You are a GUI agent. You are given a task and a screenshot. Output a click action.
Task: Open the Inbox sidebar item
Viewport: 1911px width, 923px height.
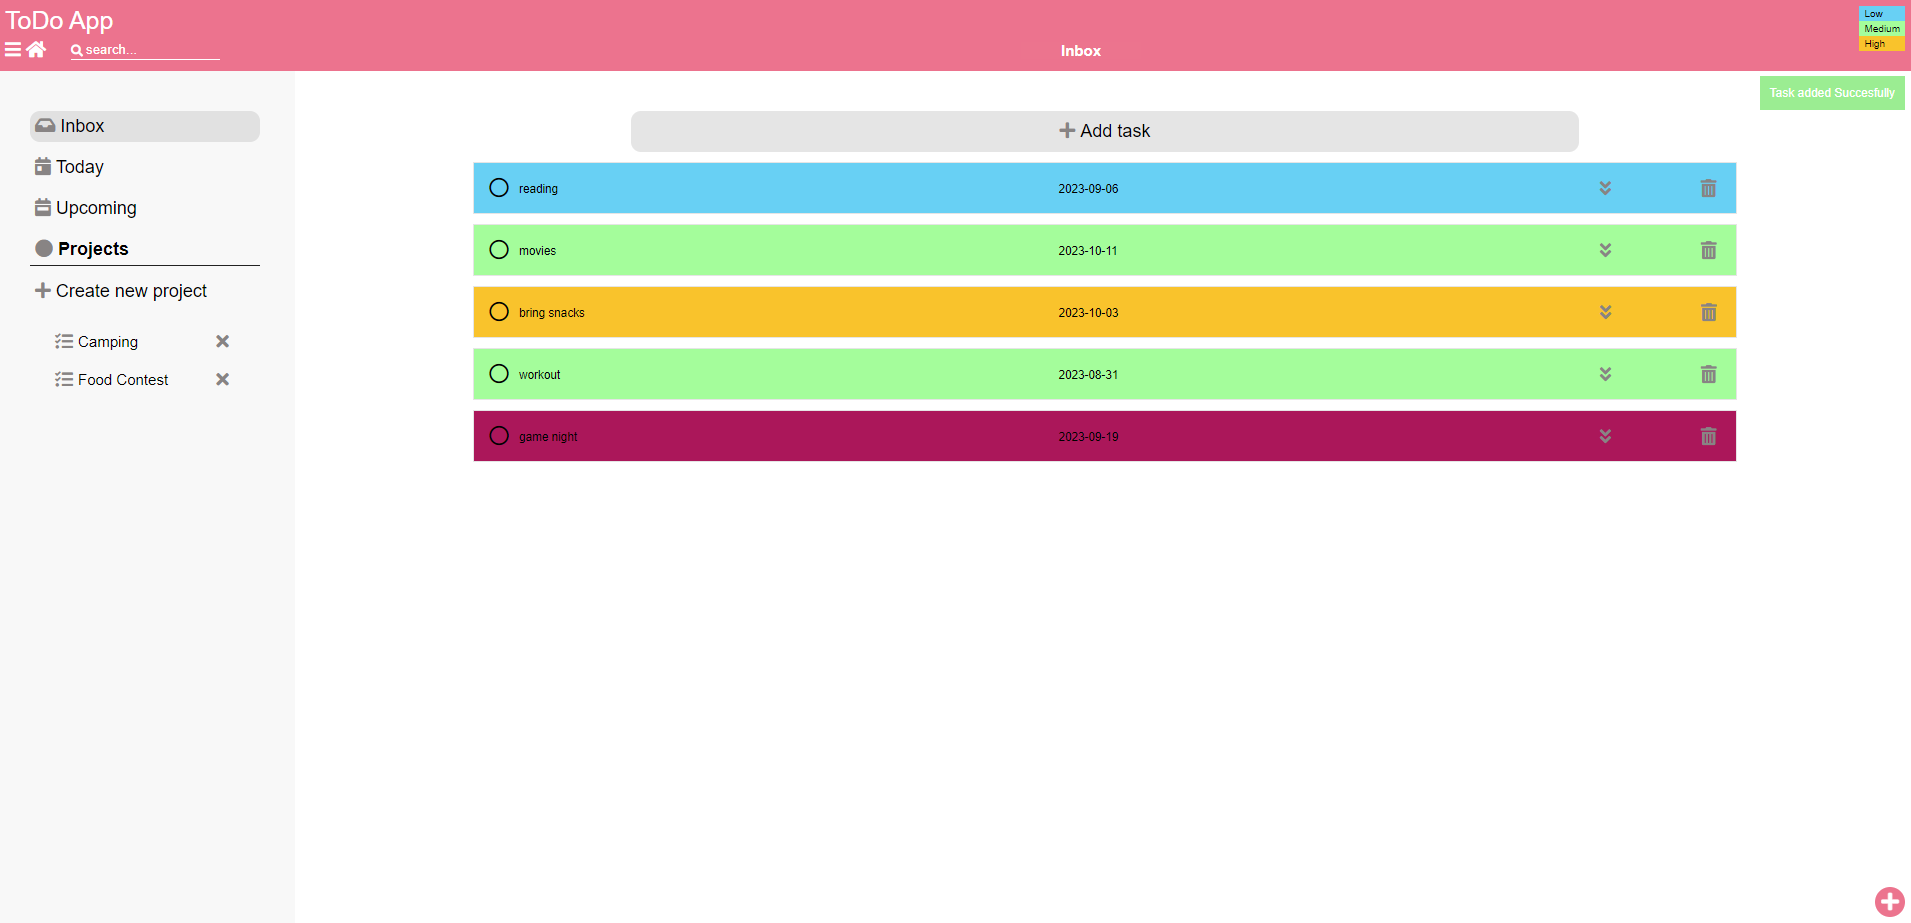145,126
